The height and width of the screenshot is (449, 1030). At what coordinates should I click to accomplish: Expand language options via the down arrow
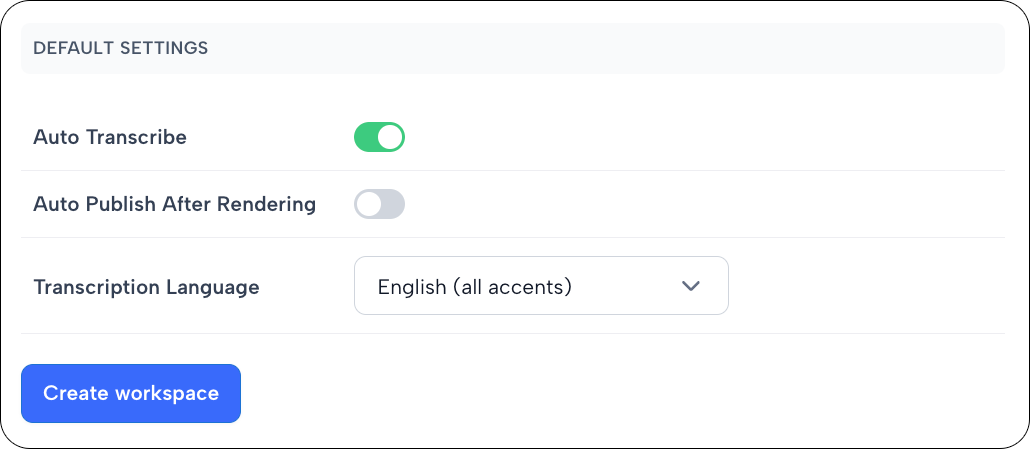coord(690,286)
